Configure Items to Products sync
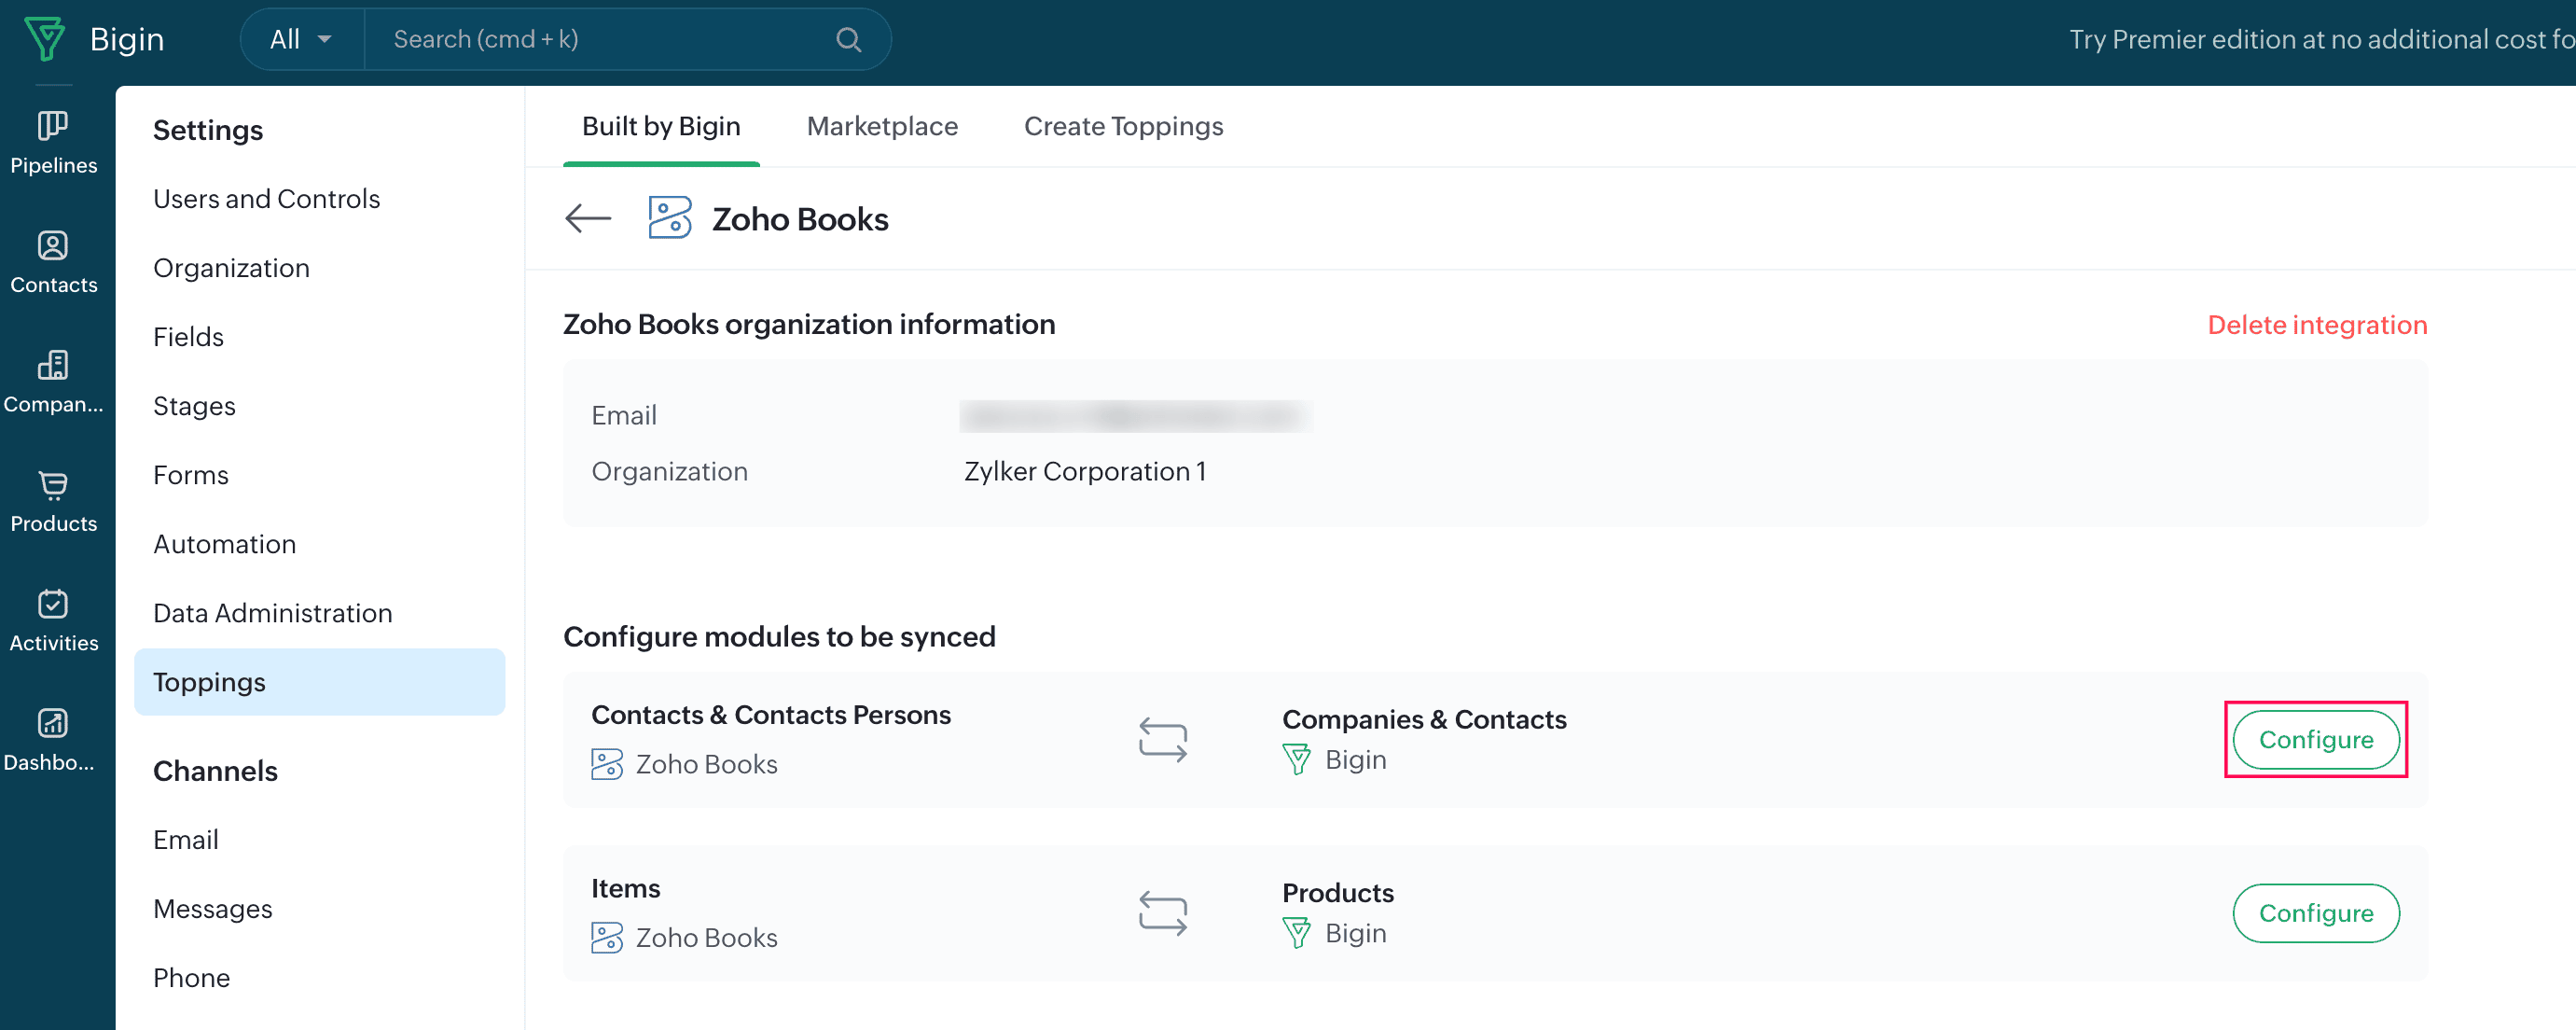 point(2315,913)
